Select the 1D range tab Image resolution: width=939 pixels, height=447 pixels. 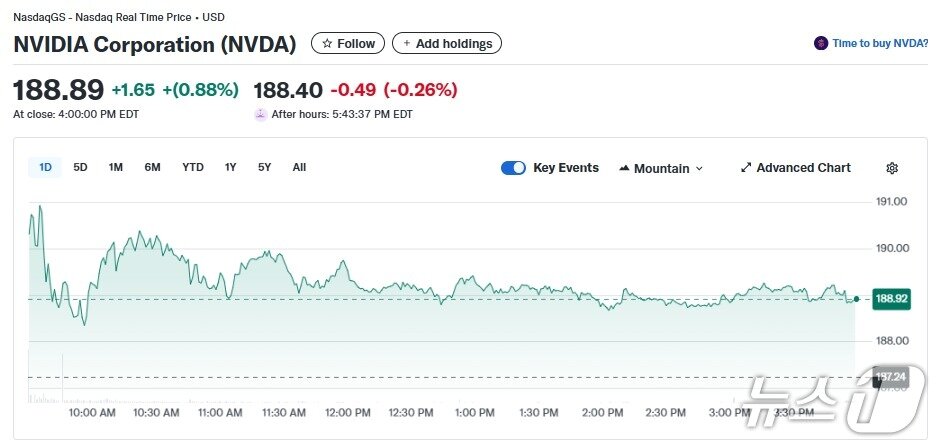[45, 168]
